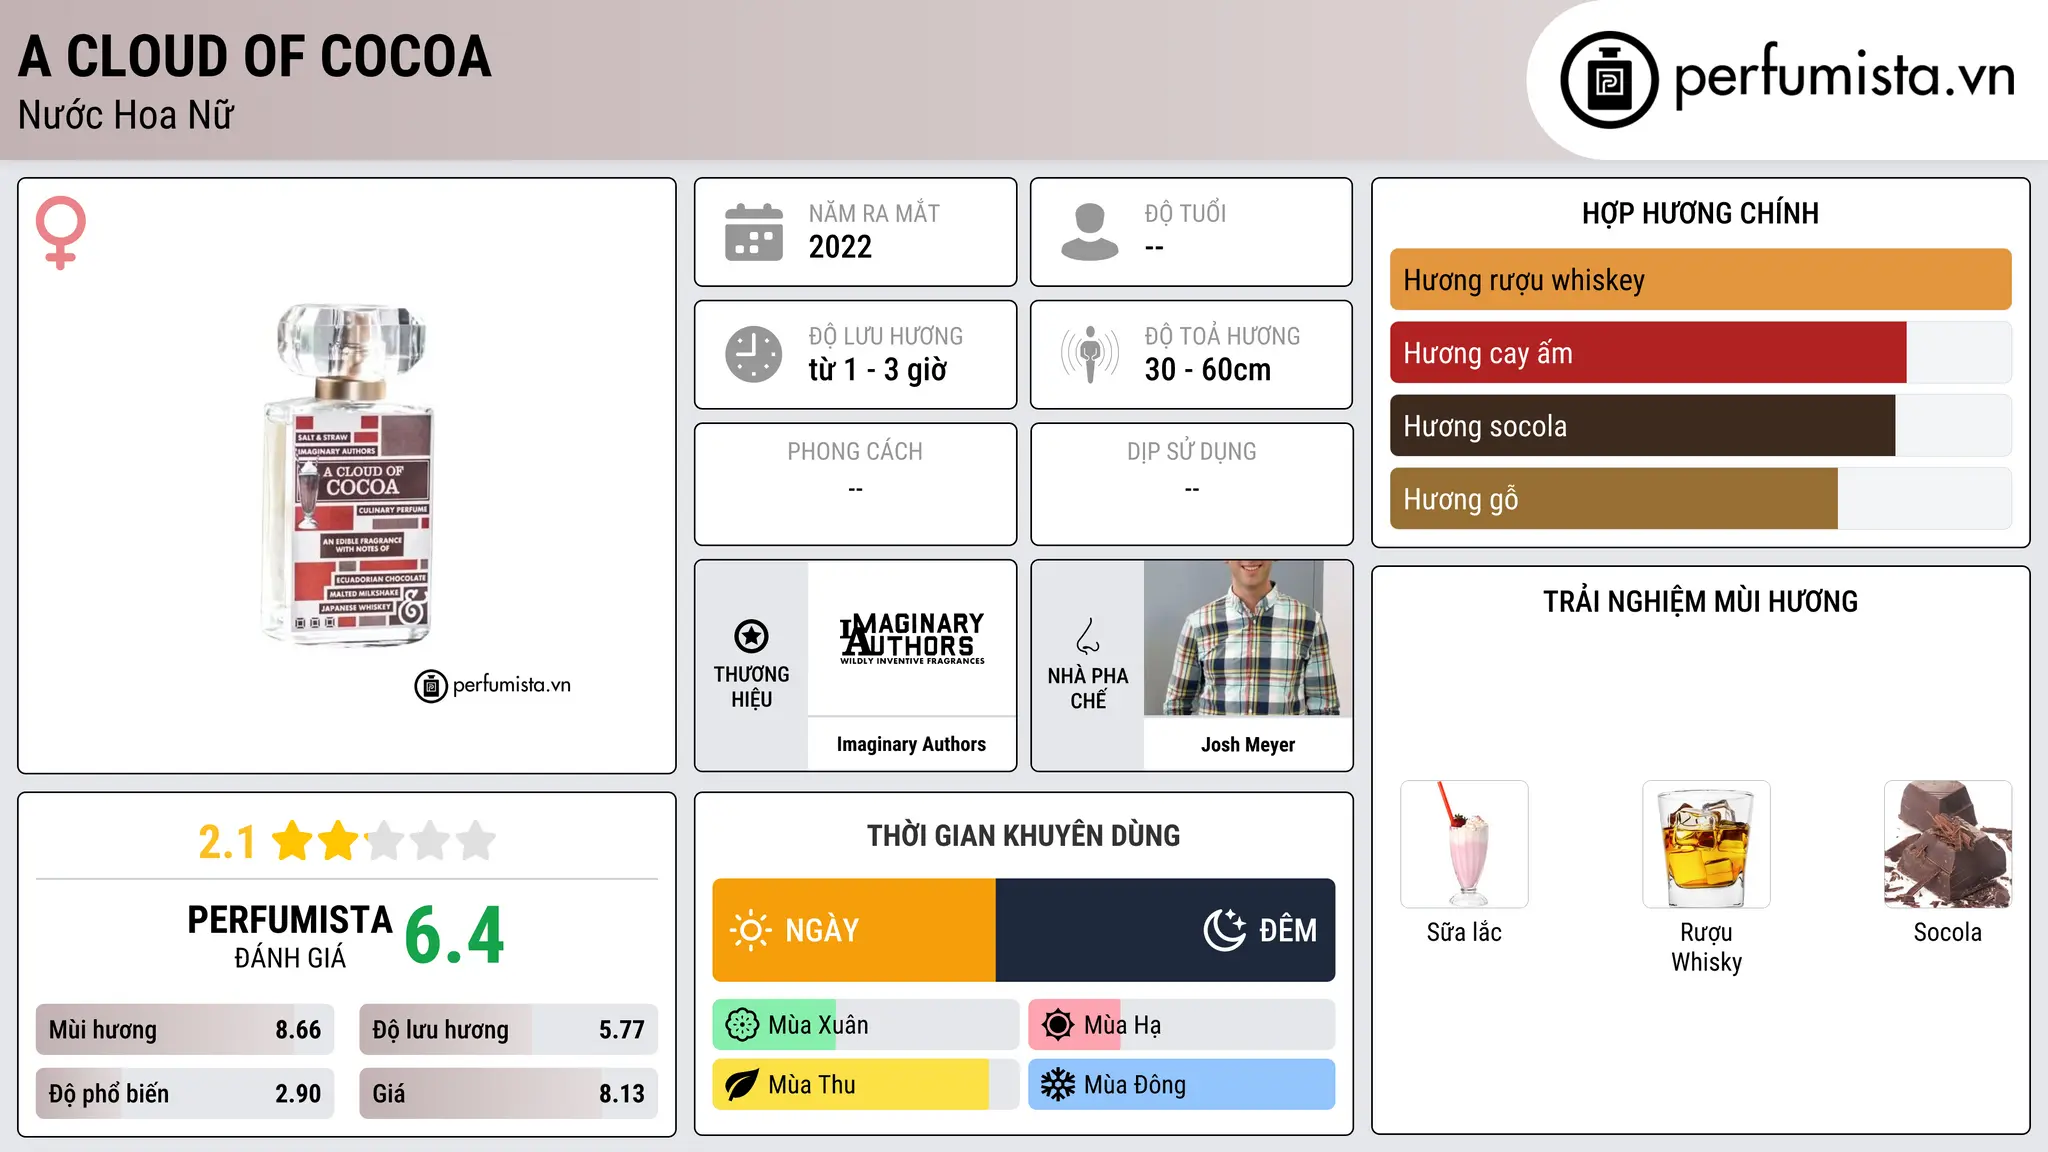Select the Ngày daytime segment
This screenshot has height=1152, width=2048.
[854, 930]
